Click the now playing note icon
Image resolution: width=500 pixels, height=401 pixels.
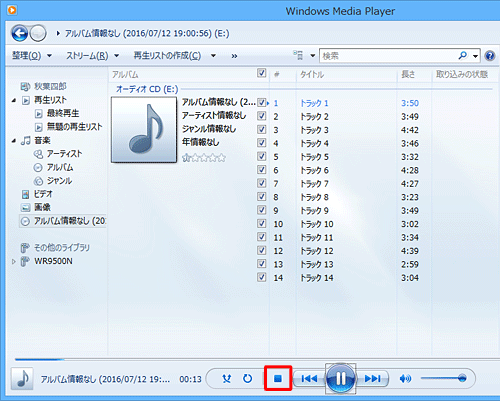coord(22,379)
